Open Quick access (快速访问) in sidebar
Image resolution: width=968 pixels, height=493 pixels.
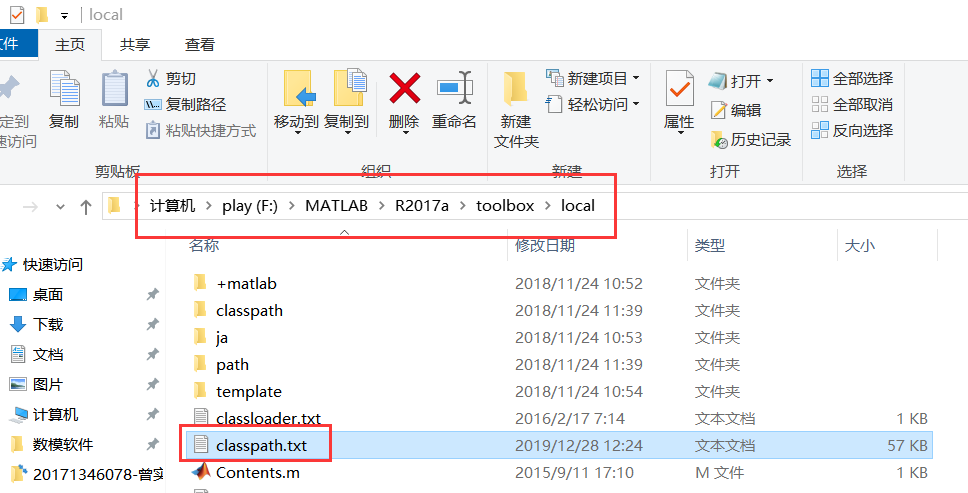coord(42,265)
